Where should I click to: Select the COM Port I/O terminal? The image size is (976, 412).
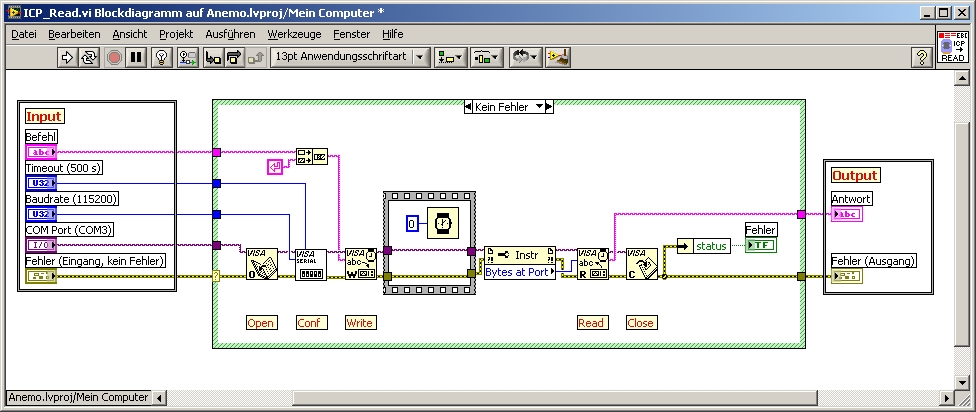pyautogui.click(x=41, y=245)
